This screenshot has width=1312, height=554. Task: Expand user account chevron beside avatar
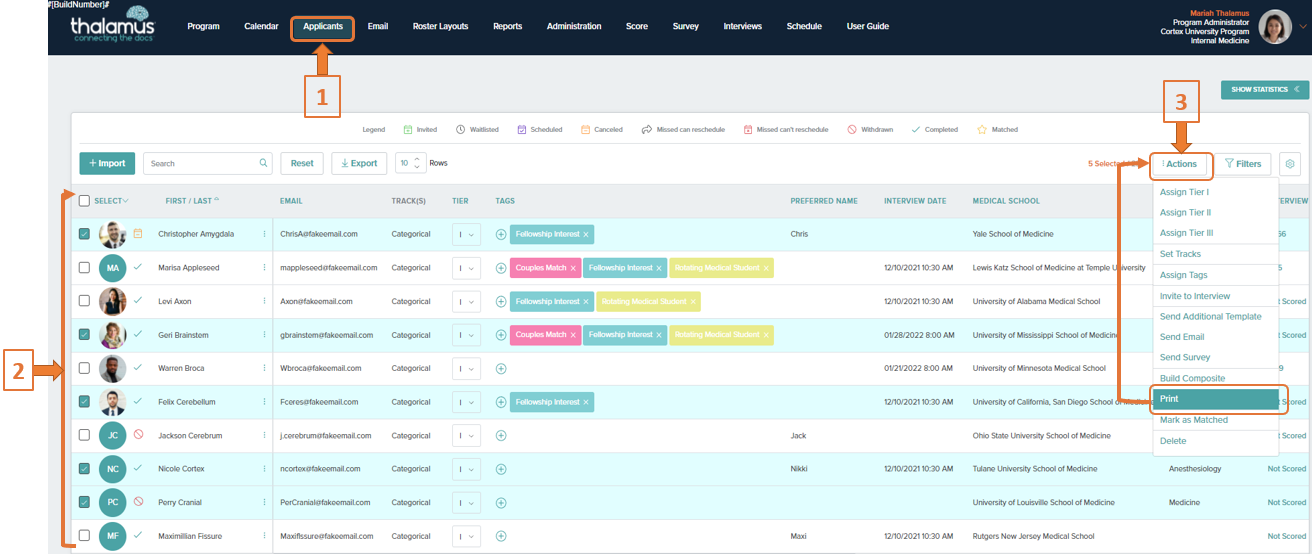(x=1303, y=27)
